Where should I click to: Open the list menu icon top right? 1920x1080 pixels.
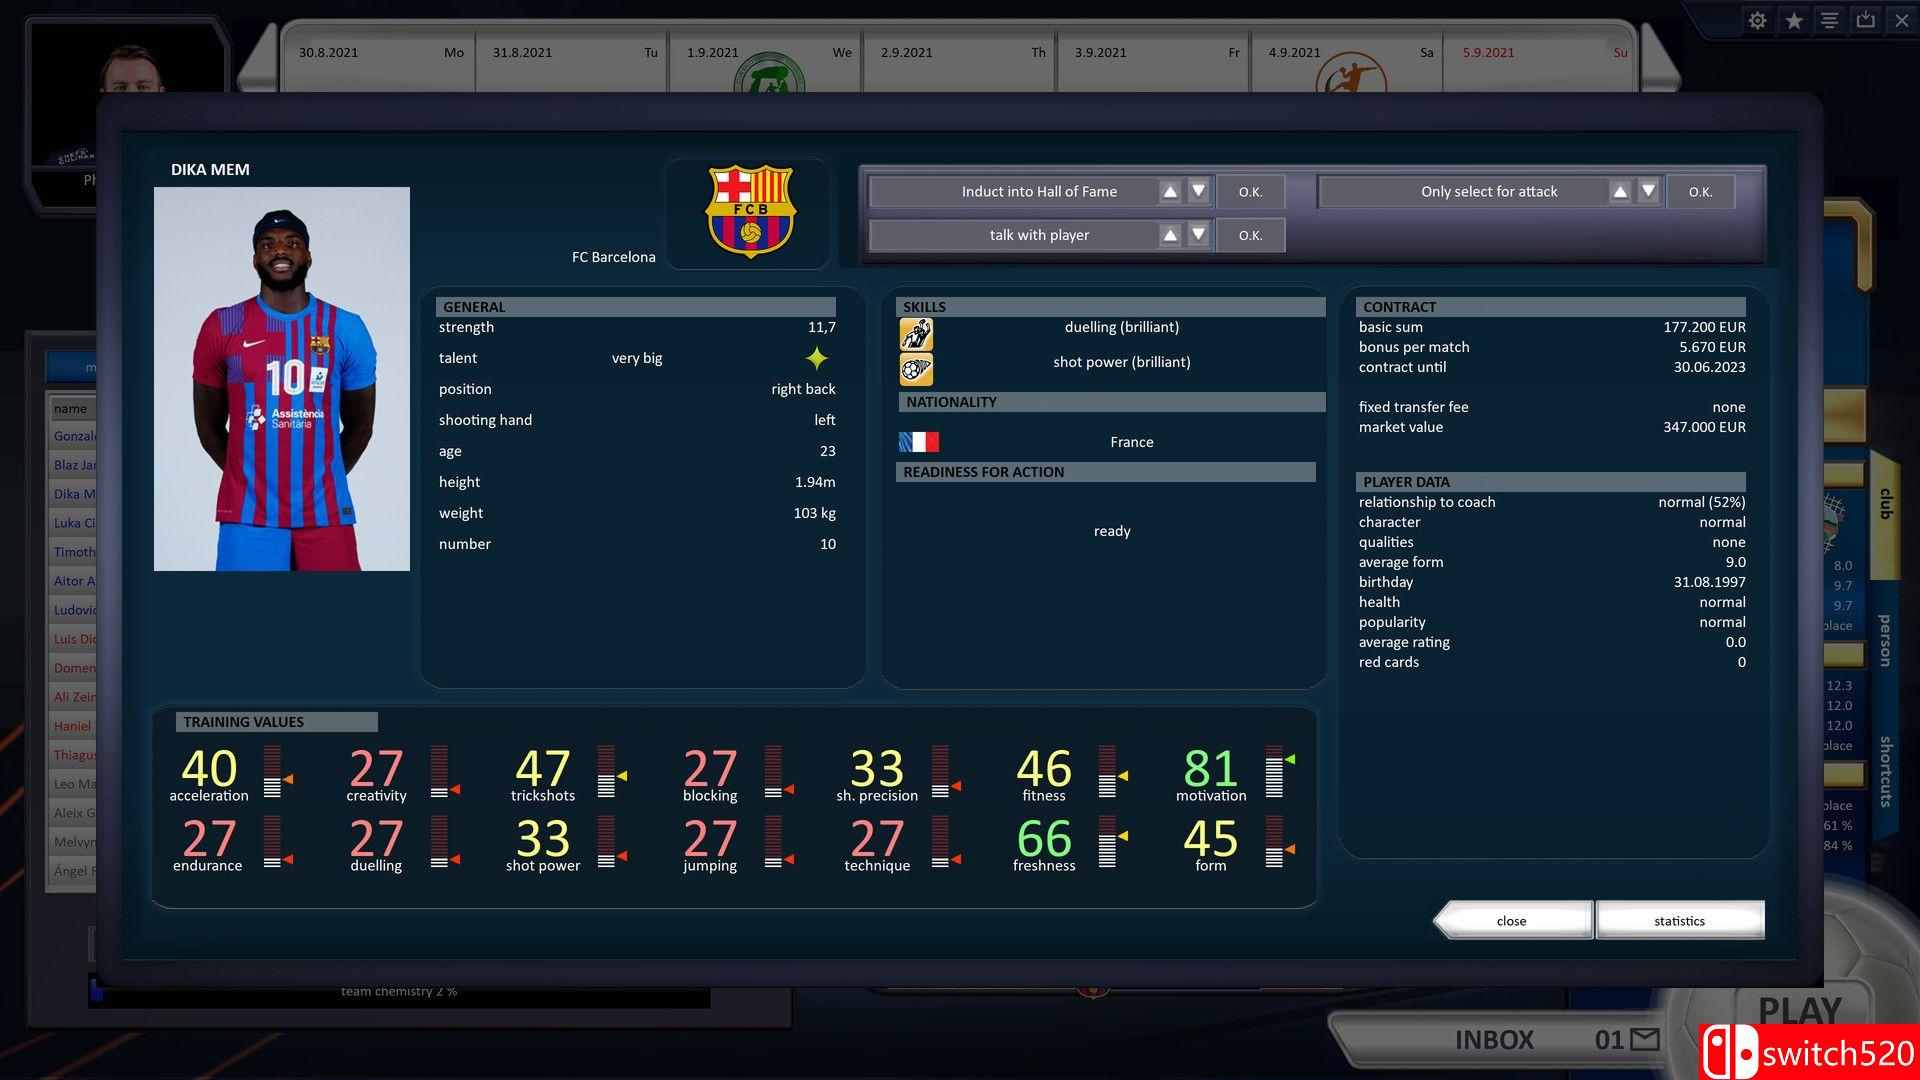pos(1829,20)
